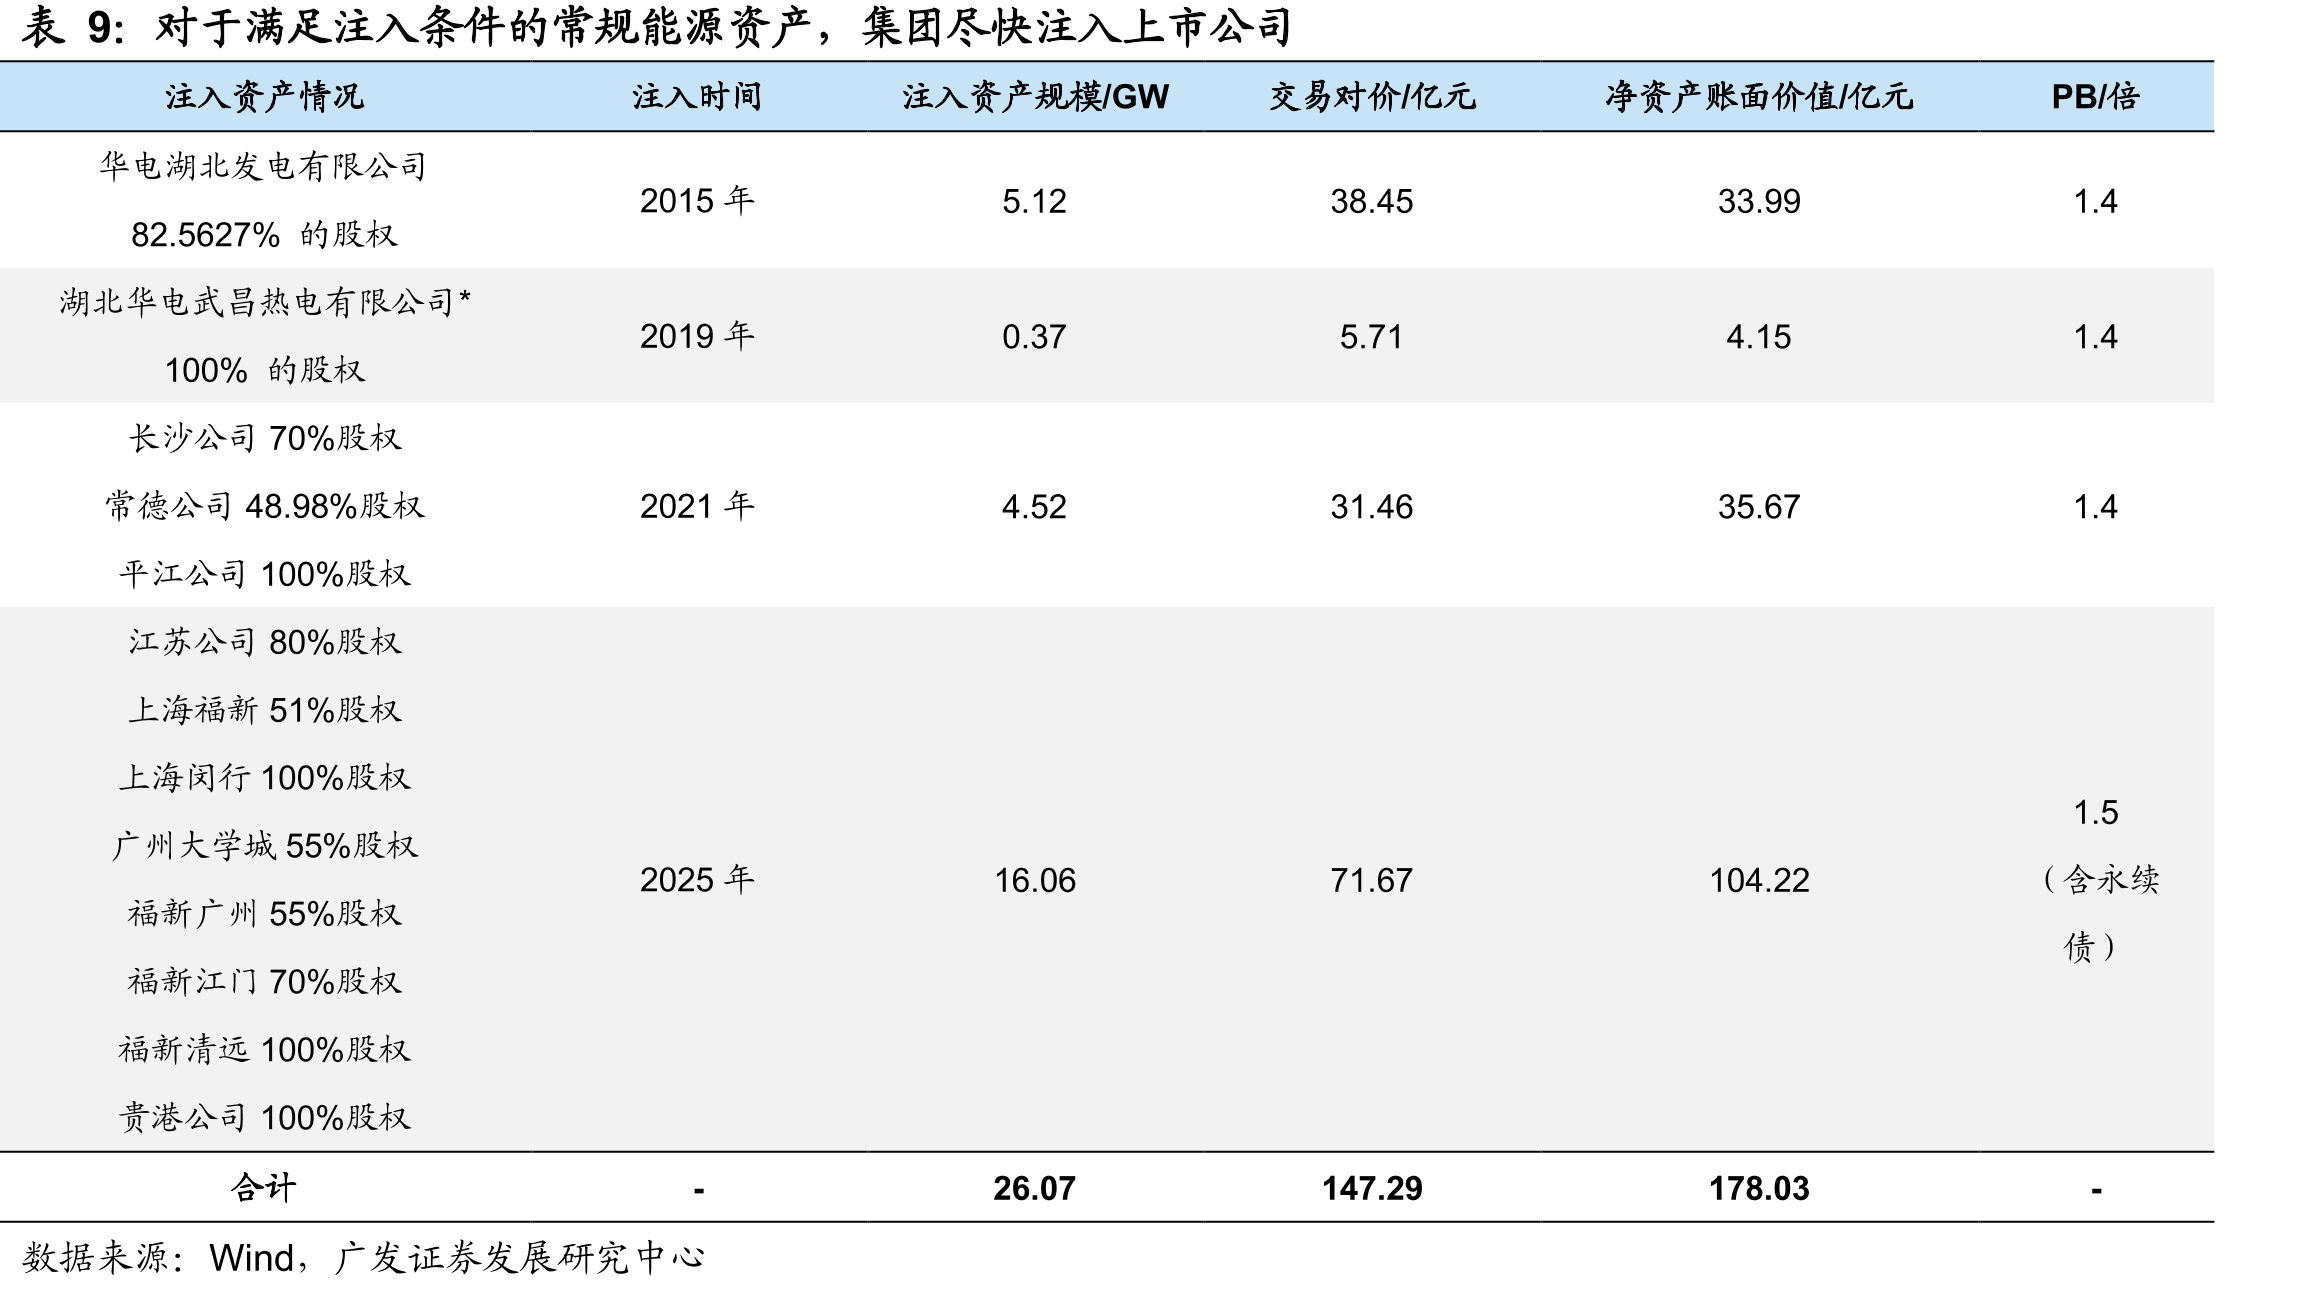Click the value 5.71
2303x1291 pixels.
[x=1372, y=337]
